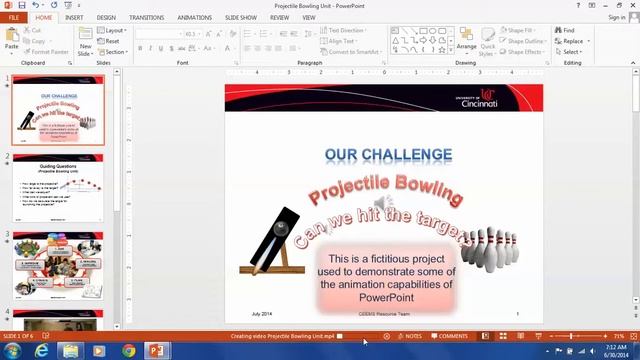Click Text Direction button
The height and width of the screenshot is (360, 640).
pos(343,30)
